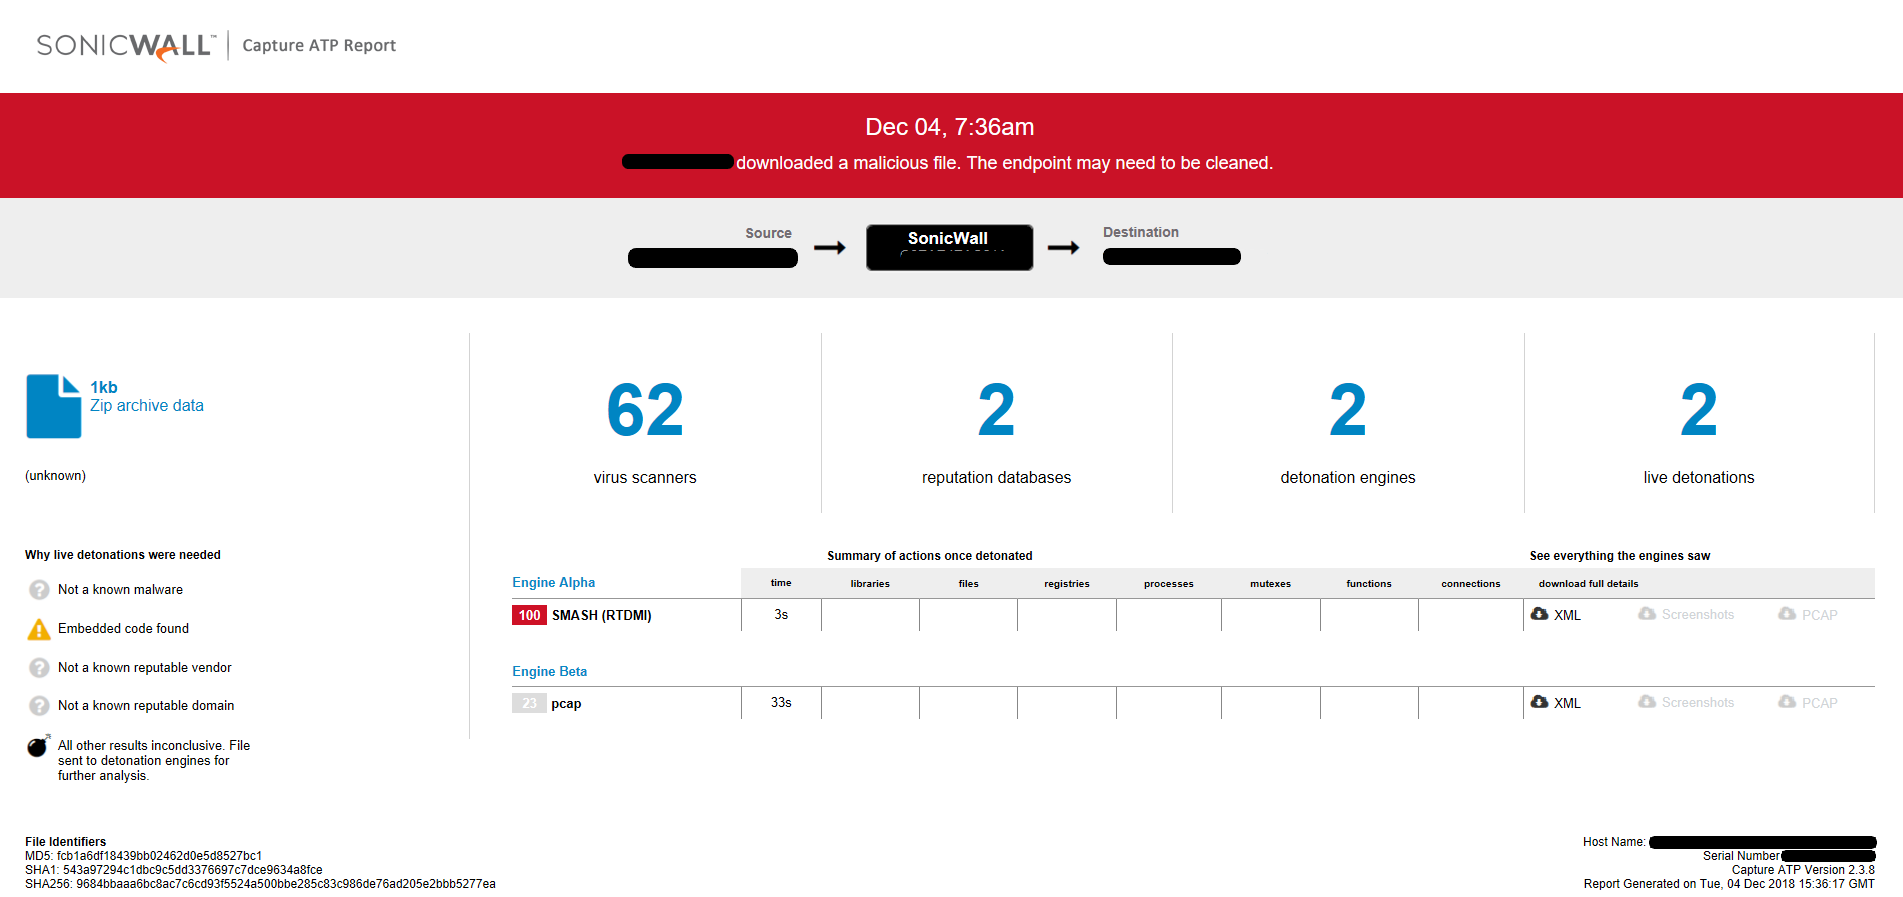Click the time column header
The image size is (1903, 897).
[781, 583]
